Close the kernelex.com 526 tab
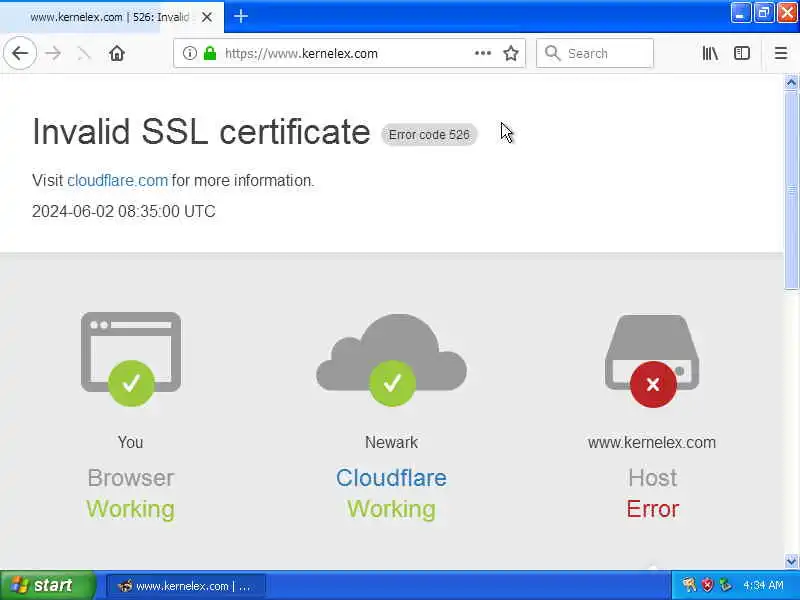Viewport: 800px width, 600px height. (207, 17)
